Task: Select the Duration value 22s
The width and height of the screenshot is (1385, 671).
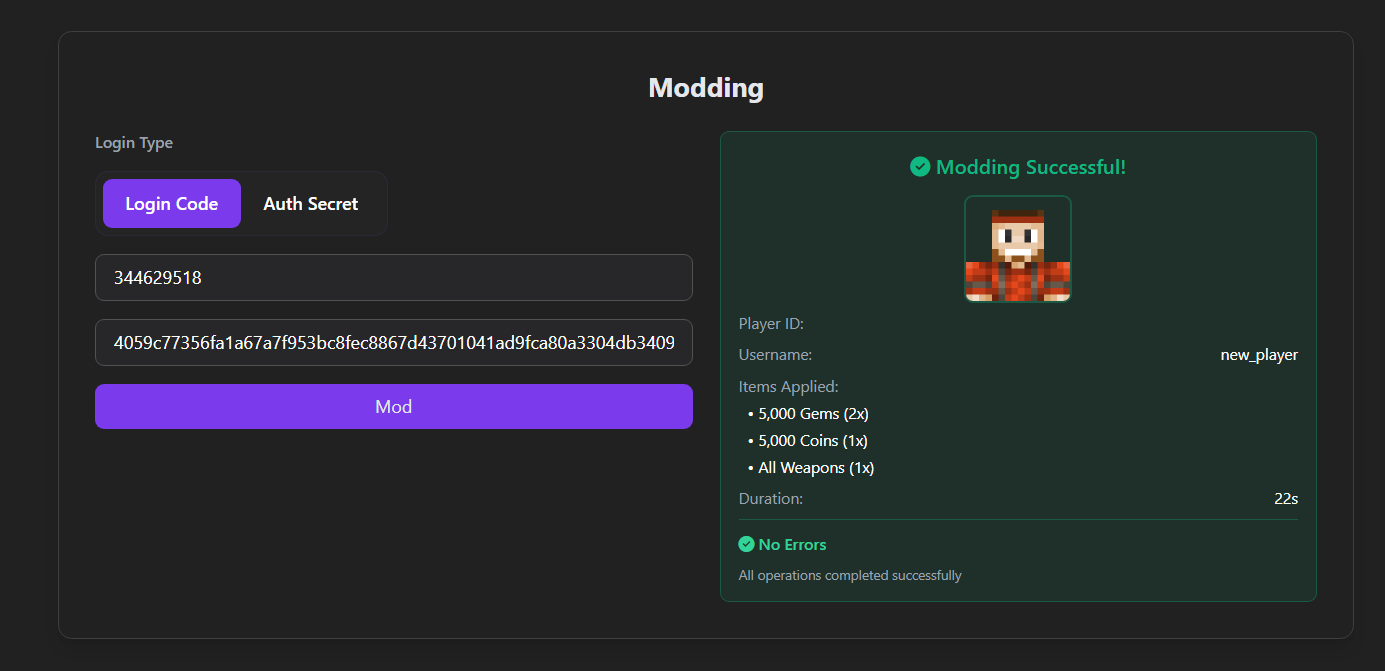Action: pyautogui.click(x=1285, y=498)
